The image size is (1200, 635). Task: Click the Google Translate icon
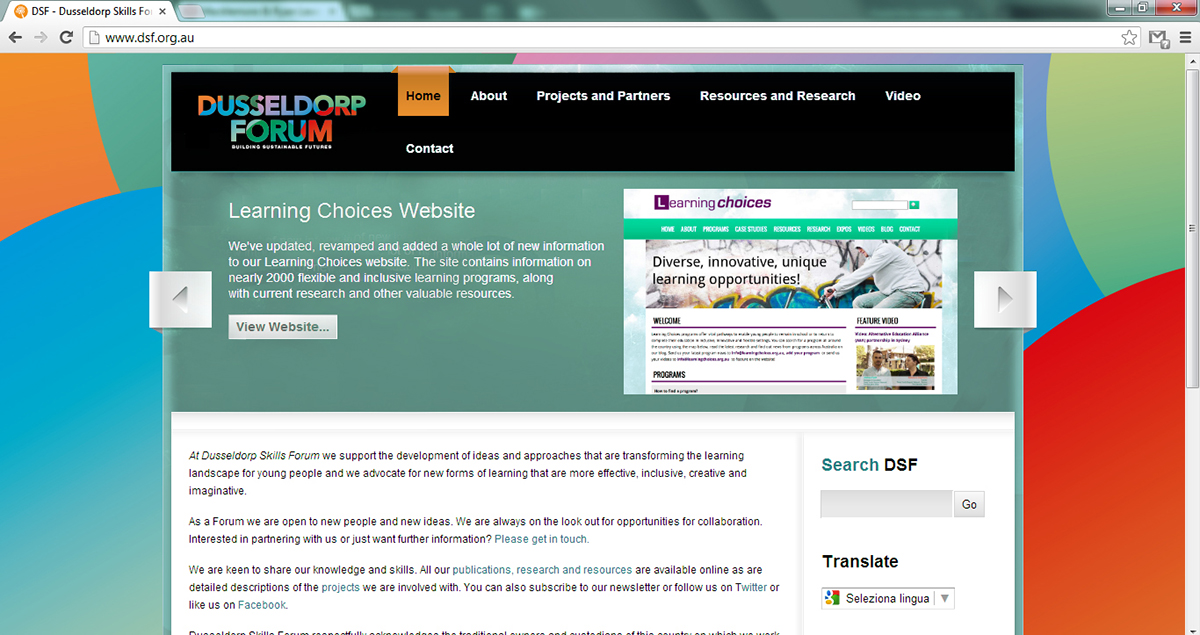pos(832,598)
